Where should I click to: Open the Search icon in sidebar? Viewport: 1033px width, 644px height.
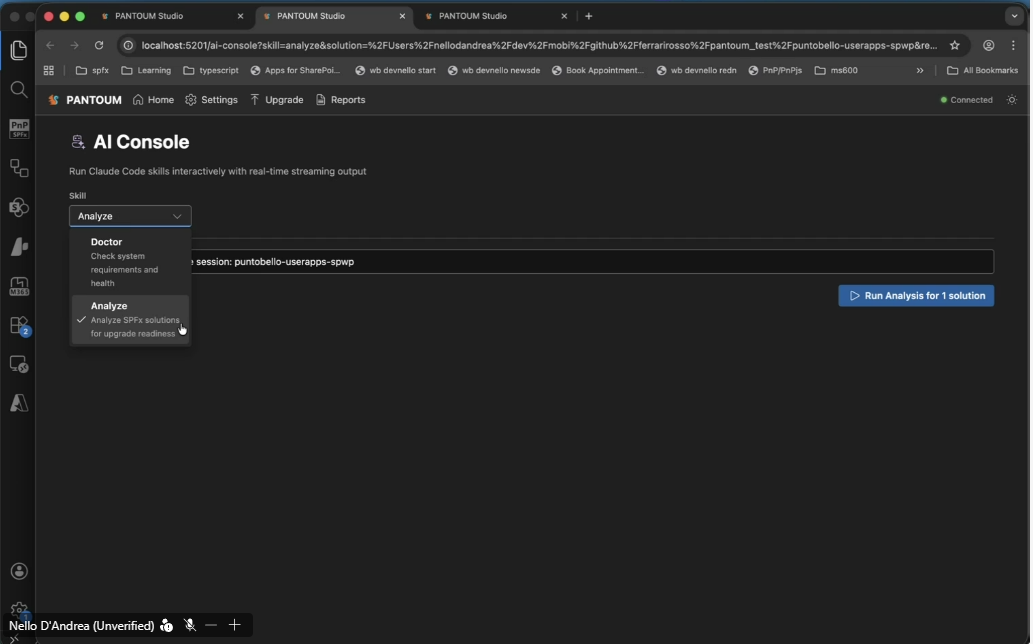pyautogui.click(x=18, y=90)
